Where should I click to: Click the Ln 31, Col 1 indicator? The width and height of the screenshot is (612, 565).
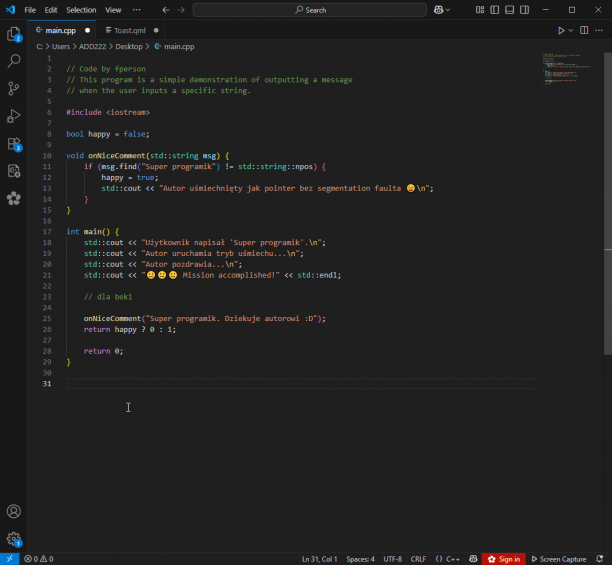[x=319, y=559]
